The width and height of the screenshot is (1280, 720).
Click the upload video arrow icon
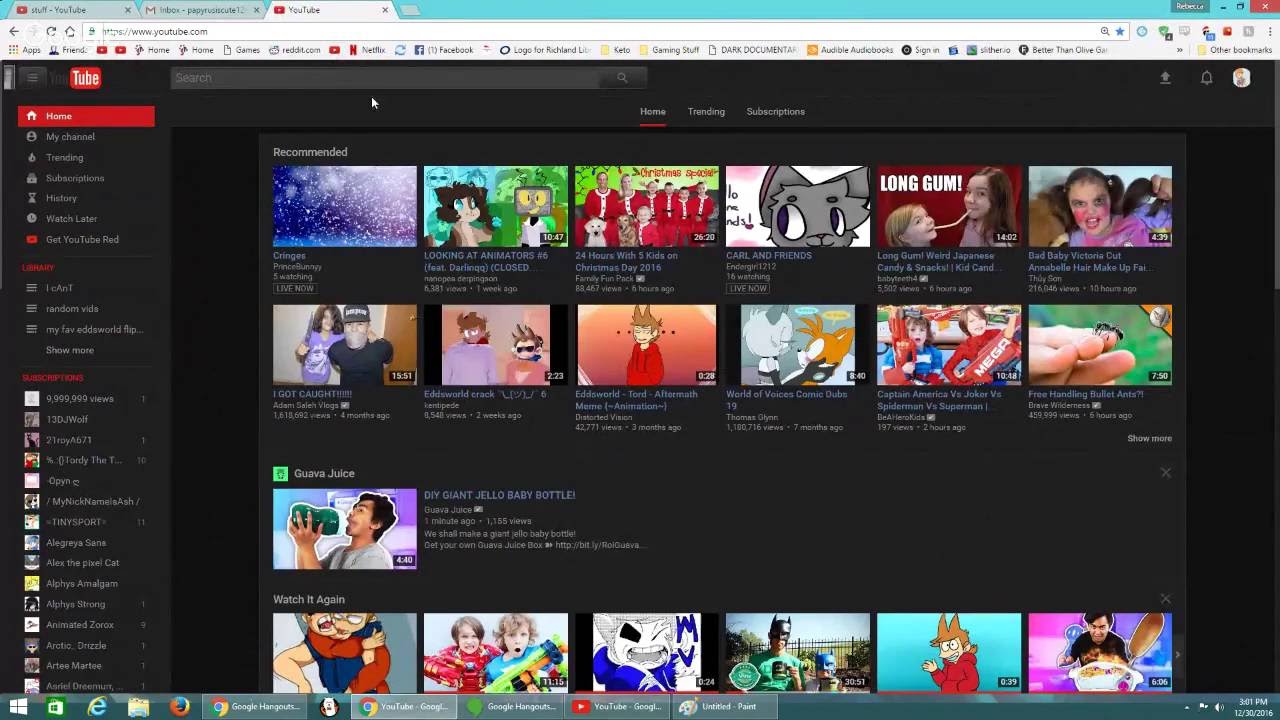(x=1165, y=78)
